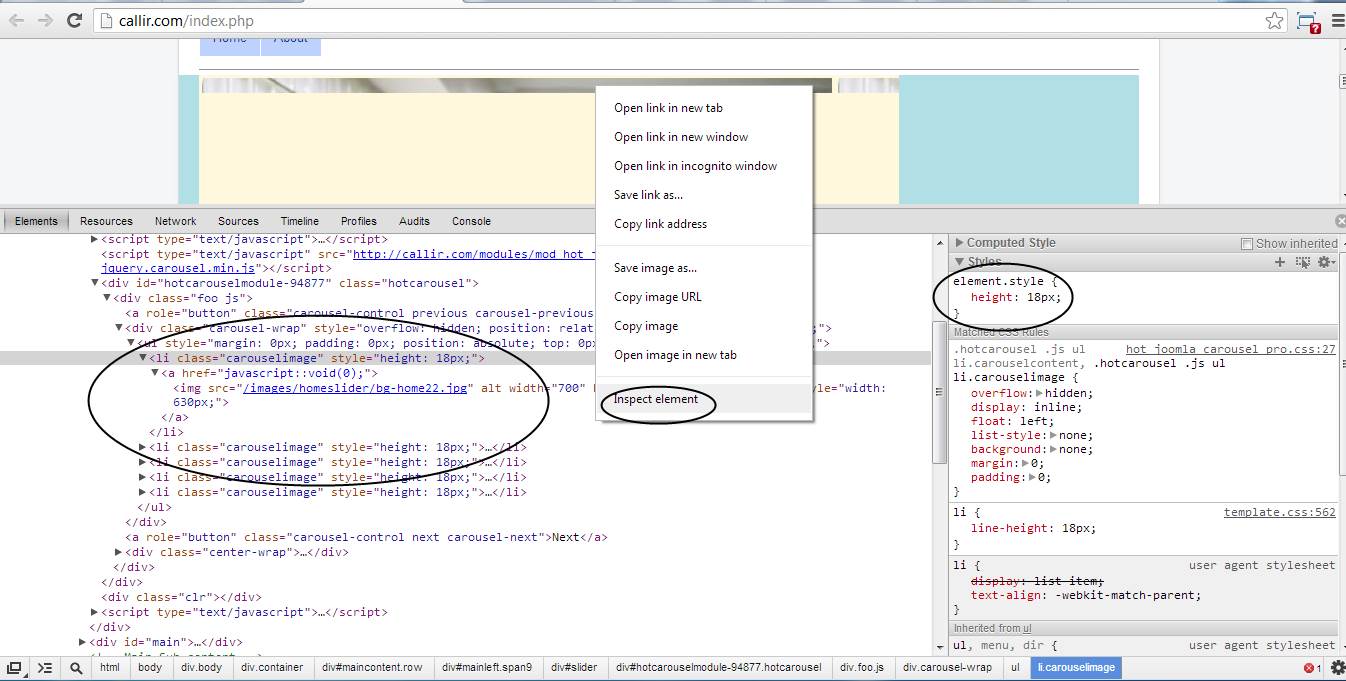Screen dimensions: 1346x681
Task: Go back with the browser Back arrow
Action: (x=16, y=20)
